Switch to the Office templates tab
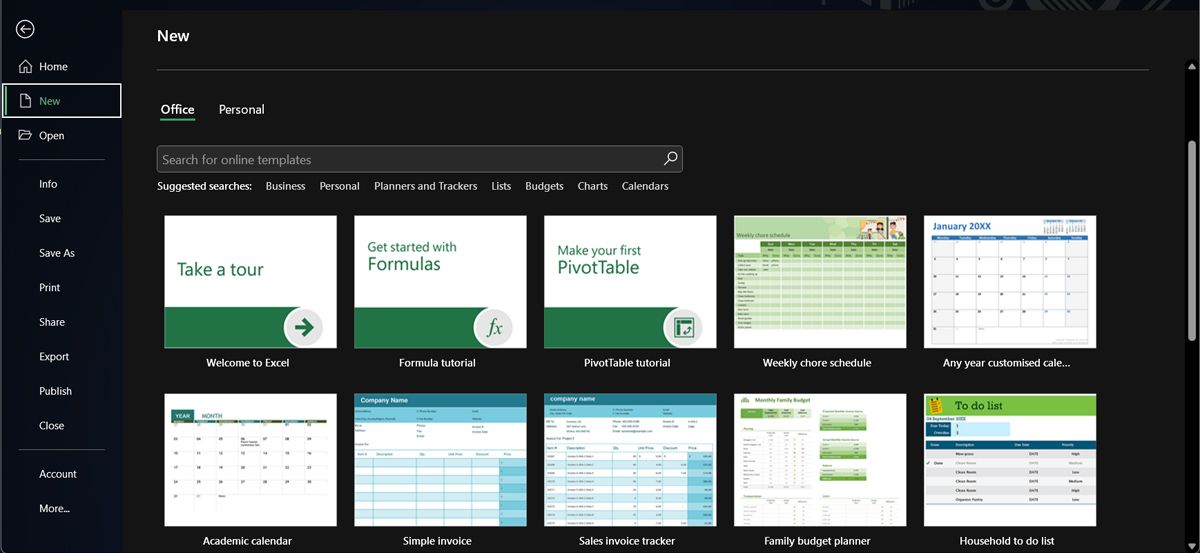Viewport: 1200px width, 553px height. click(x=177, y=109)
